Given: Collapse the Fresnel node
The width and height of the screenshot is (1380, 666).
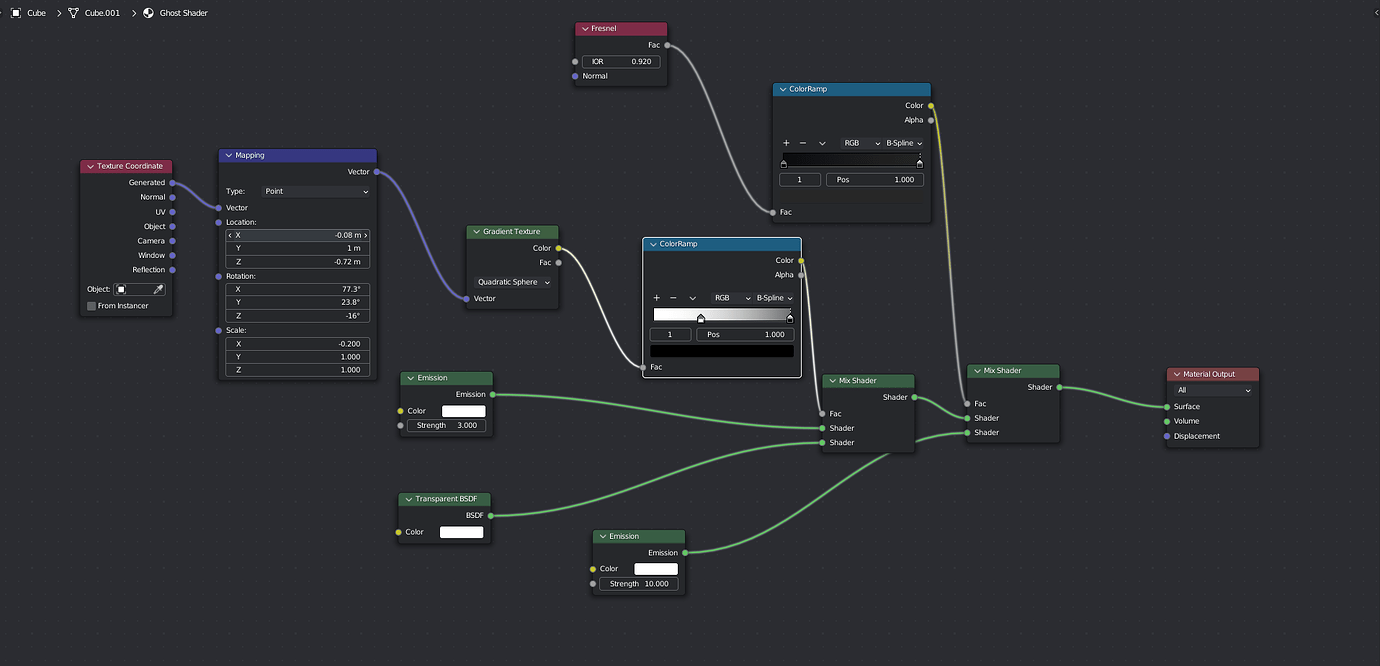Looking at the screenshot, I should 585,29.
